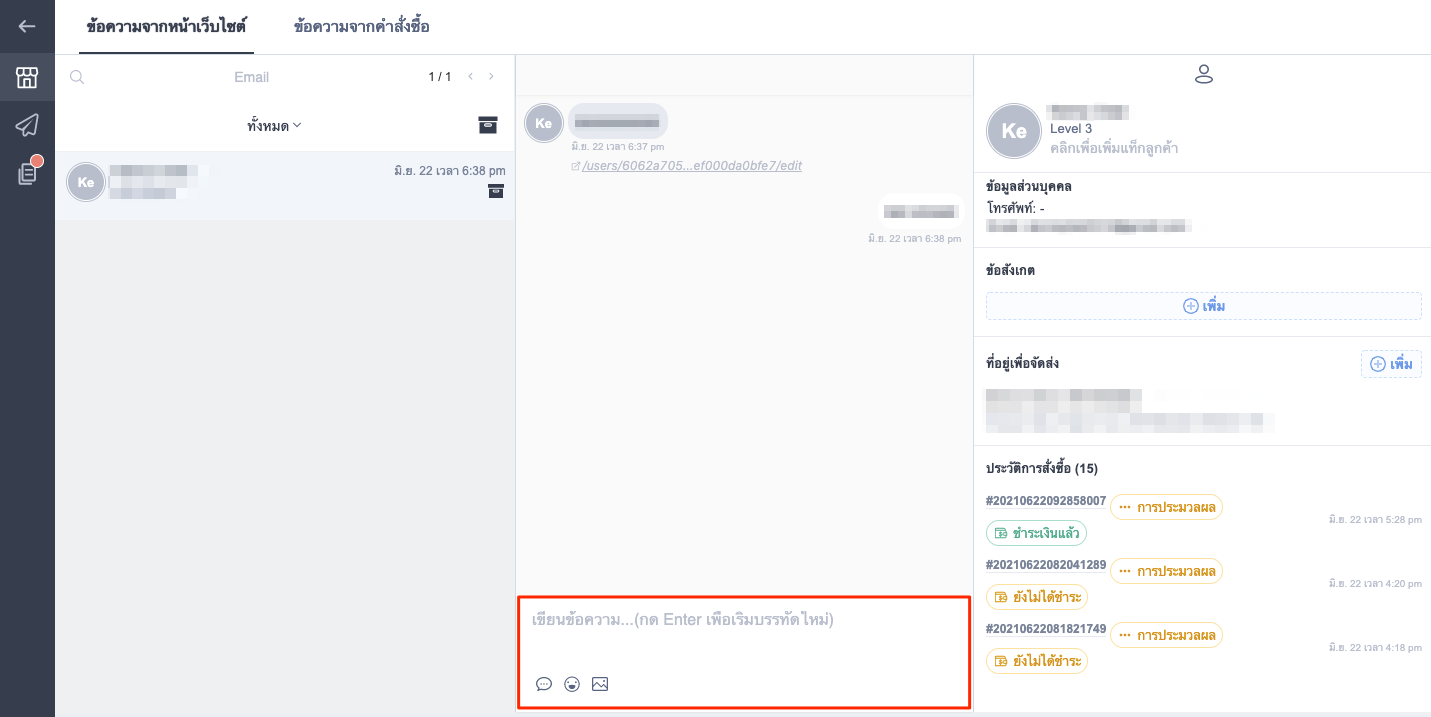Select the Ke conversation in list

point(285,185)
